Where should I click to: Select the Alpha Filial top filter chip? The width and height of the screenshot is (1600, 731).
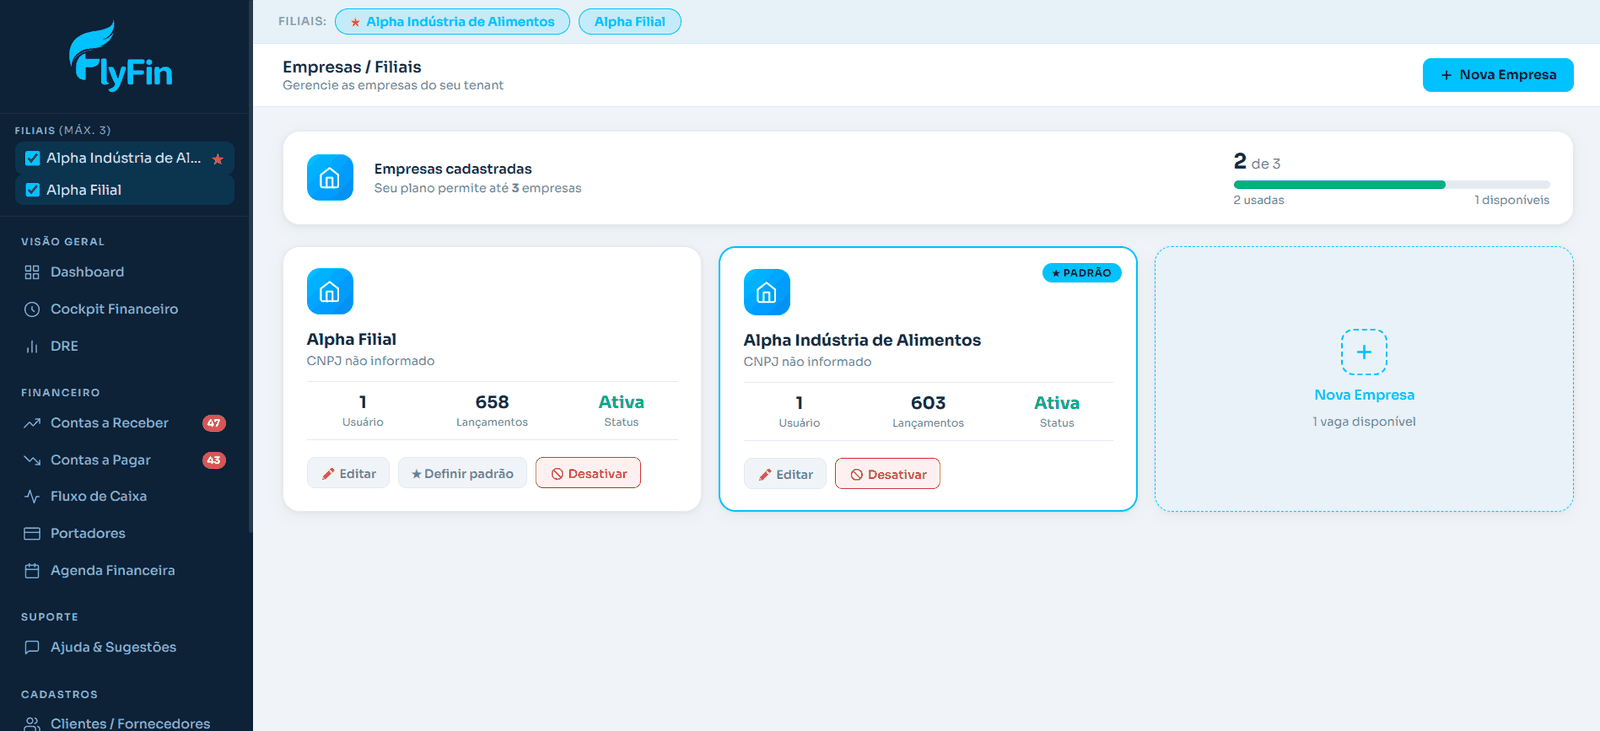tap(630, 22)
